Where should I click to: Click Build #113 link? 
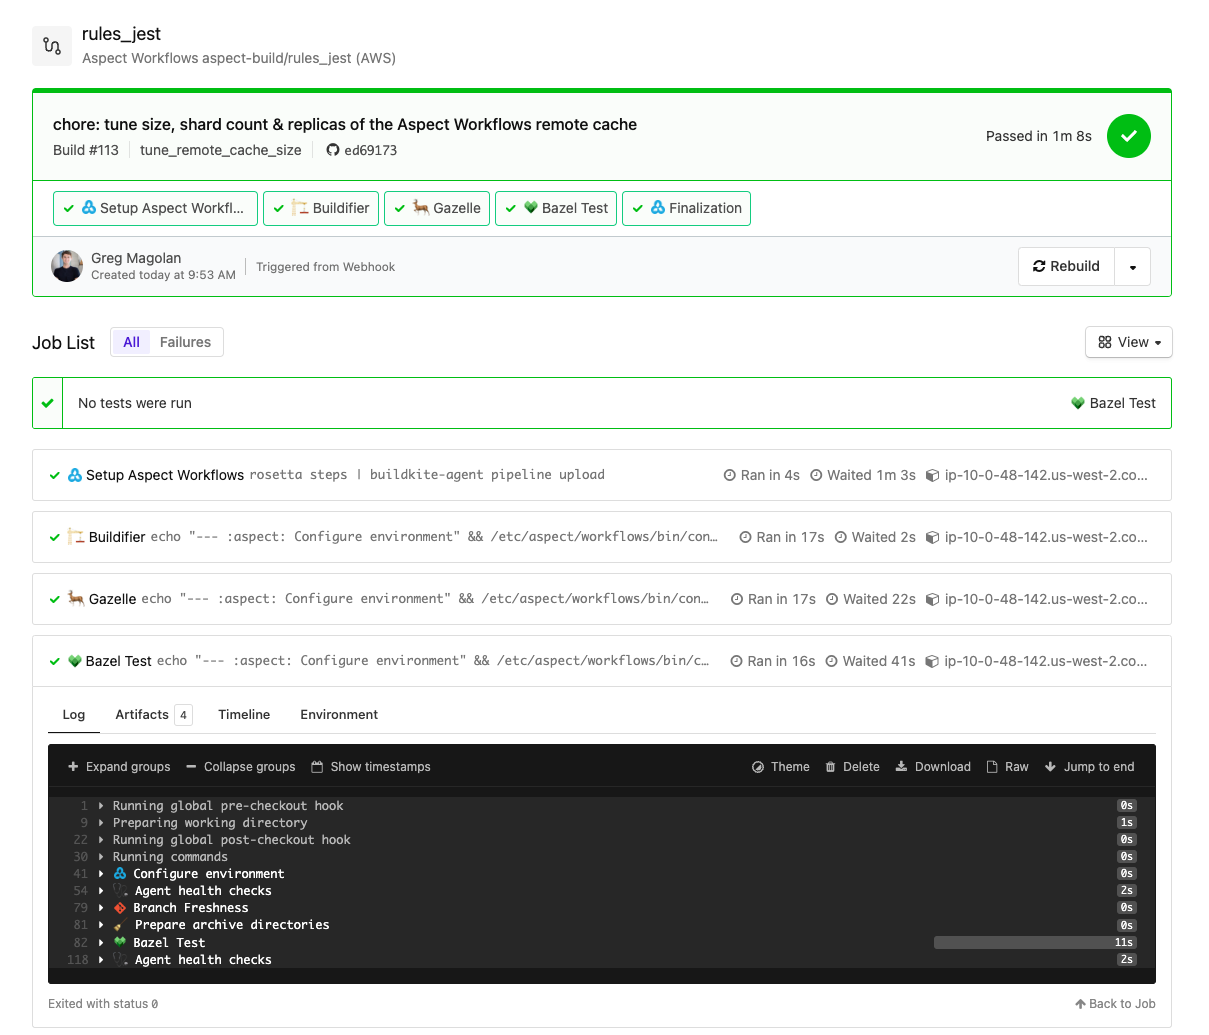(x=86, y=150)
